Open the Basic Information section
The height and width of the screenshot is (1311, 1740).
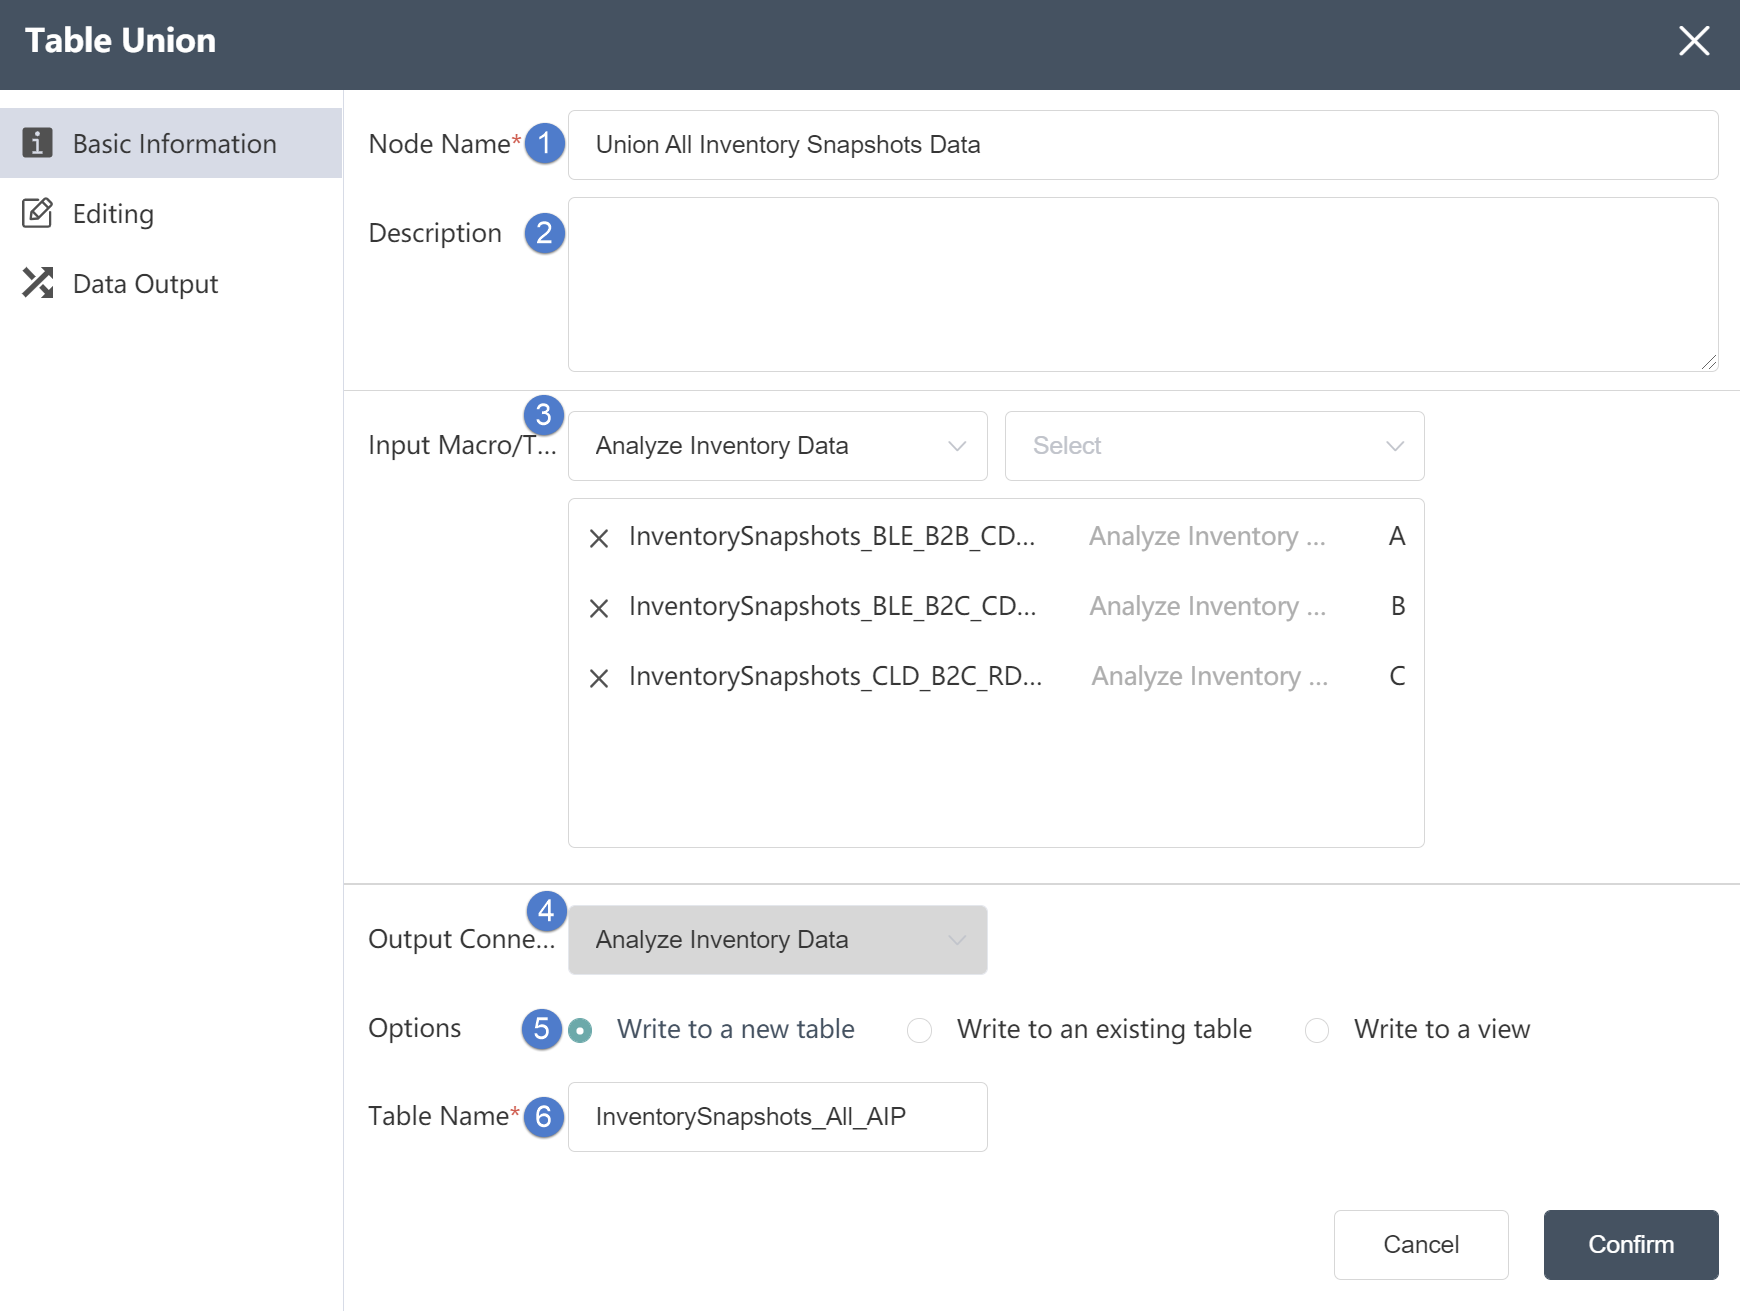(171, 143)
